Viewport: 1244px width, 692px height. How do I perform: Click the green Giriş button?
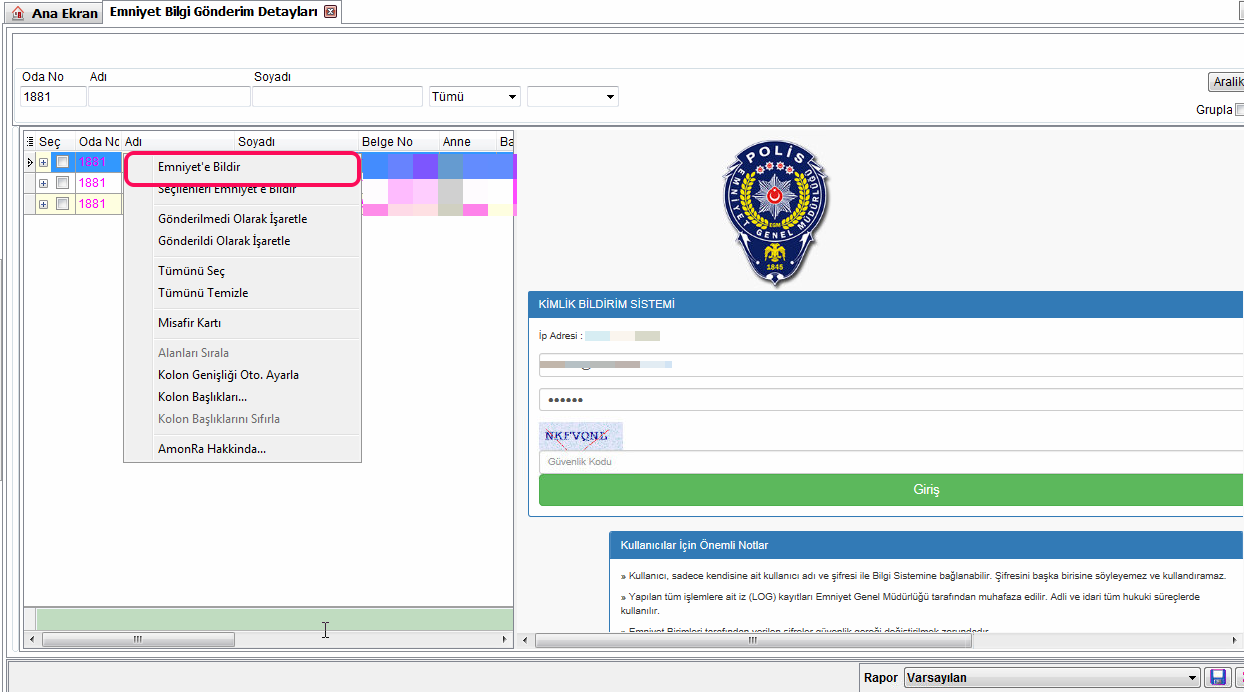point(891,490)
